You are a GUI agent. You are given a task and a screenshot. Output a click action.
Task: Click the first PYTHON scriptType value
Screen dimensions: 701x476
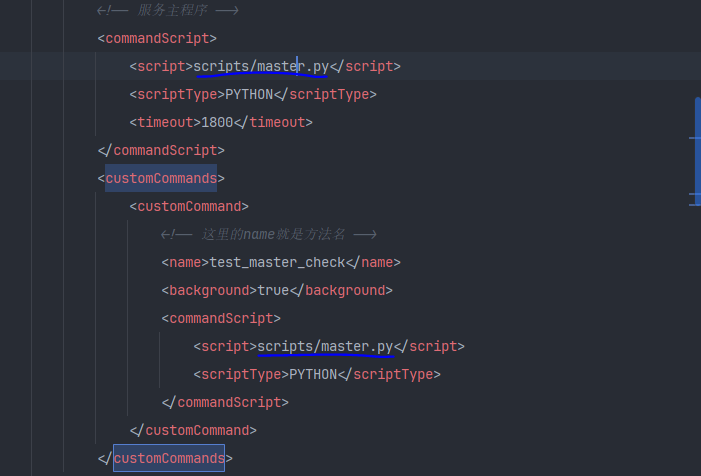[247, 94]
